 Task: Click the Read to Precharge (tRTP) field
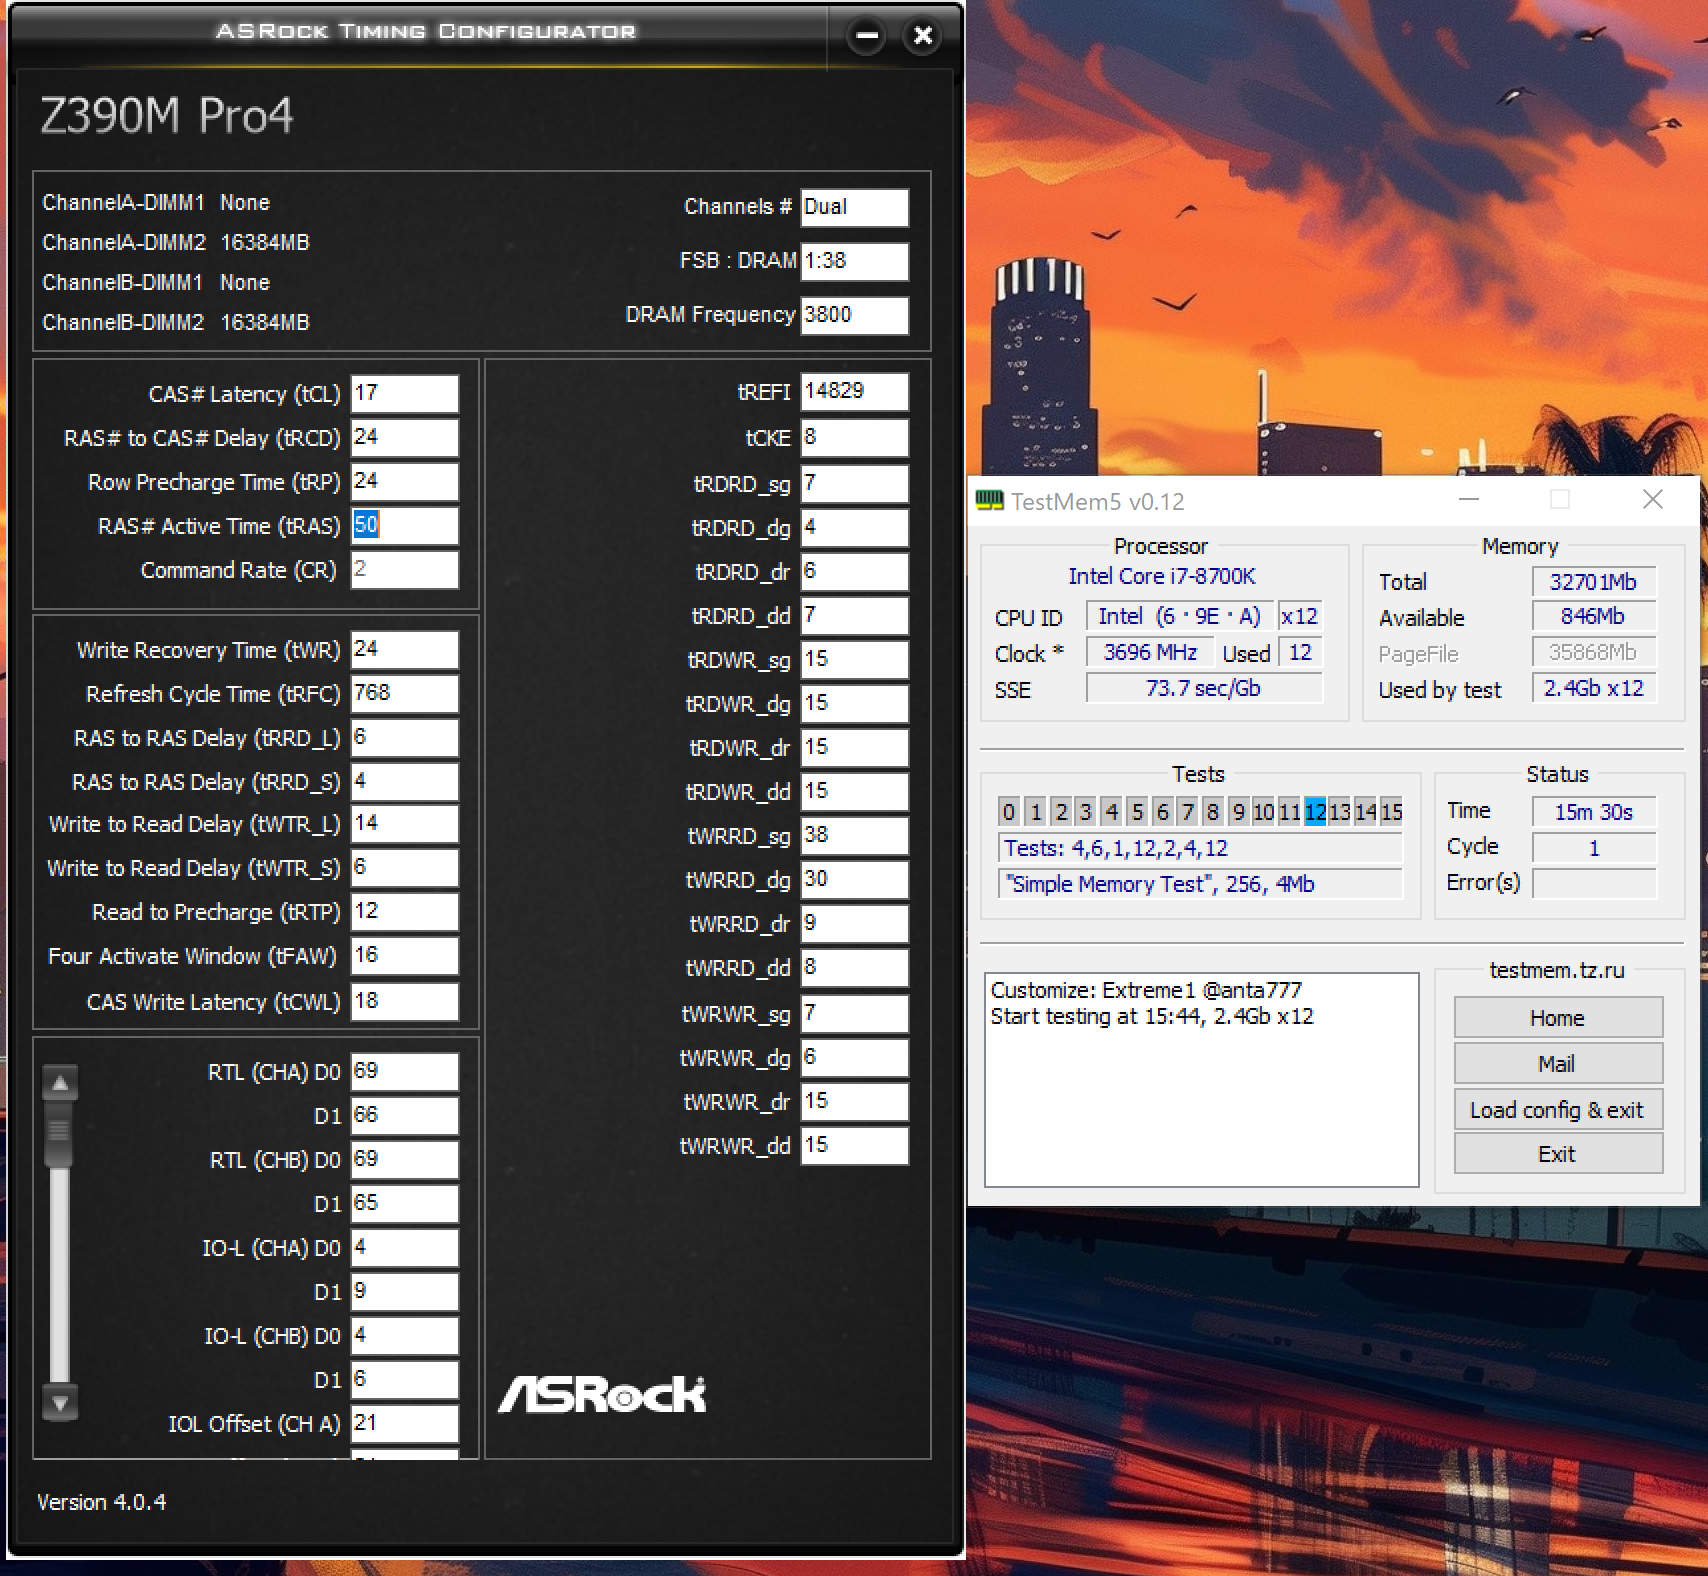(405, 912)
